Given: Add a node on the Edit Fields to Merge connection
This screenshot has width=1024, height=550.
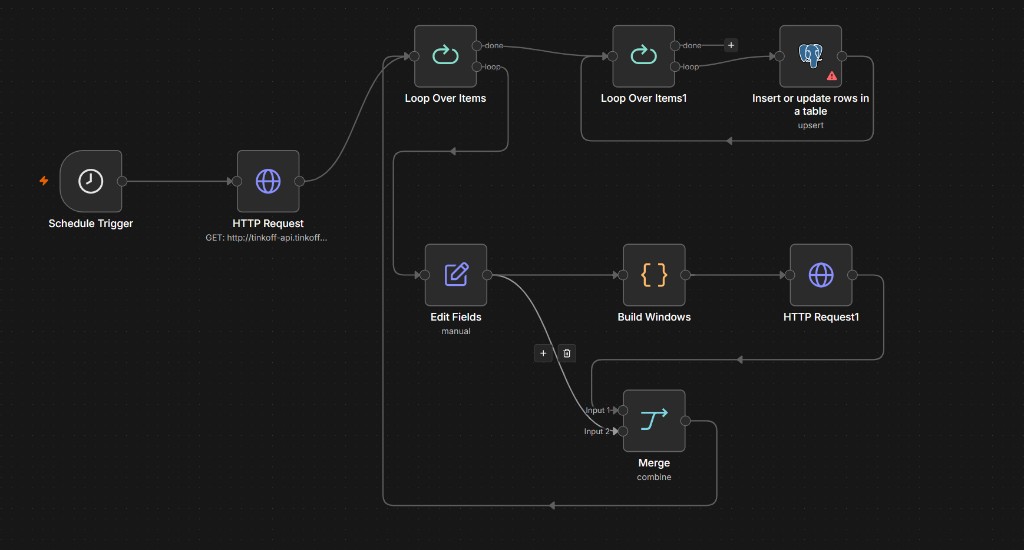Looking at the screenshot, I should 543,353.
